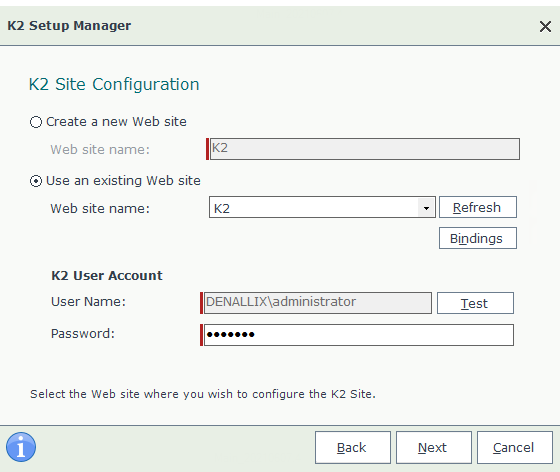Open the Bindings dialog button

tap(478, 238)
